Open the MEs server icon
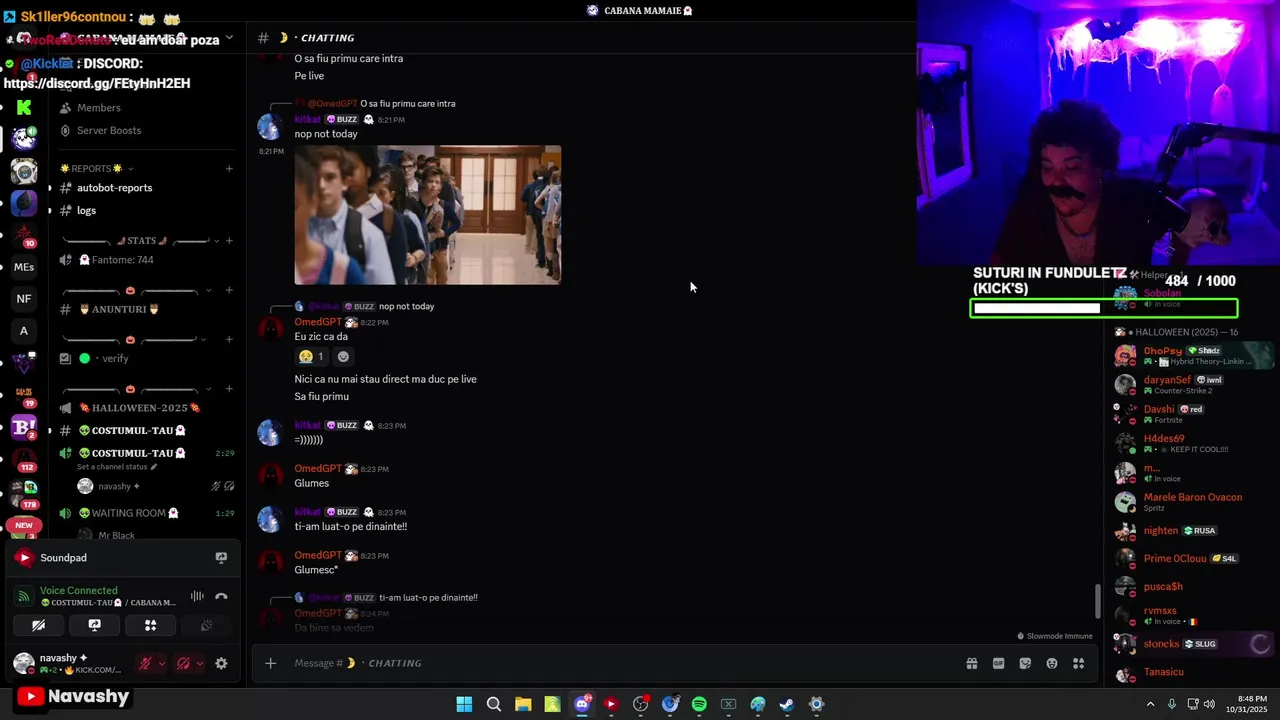The image size is (1280, 720). point(24,267)
